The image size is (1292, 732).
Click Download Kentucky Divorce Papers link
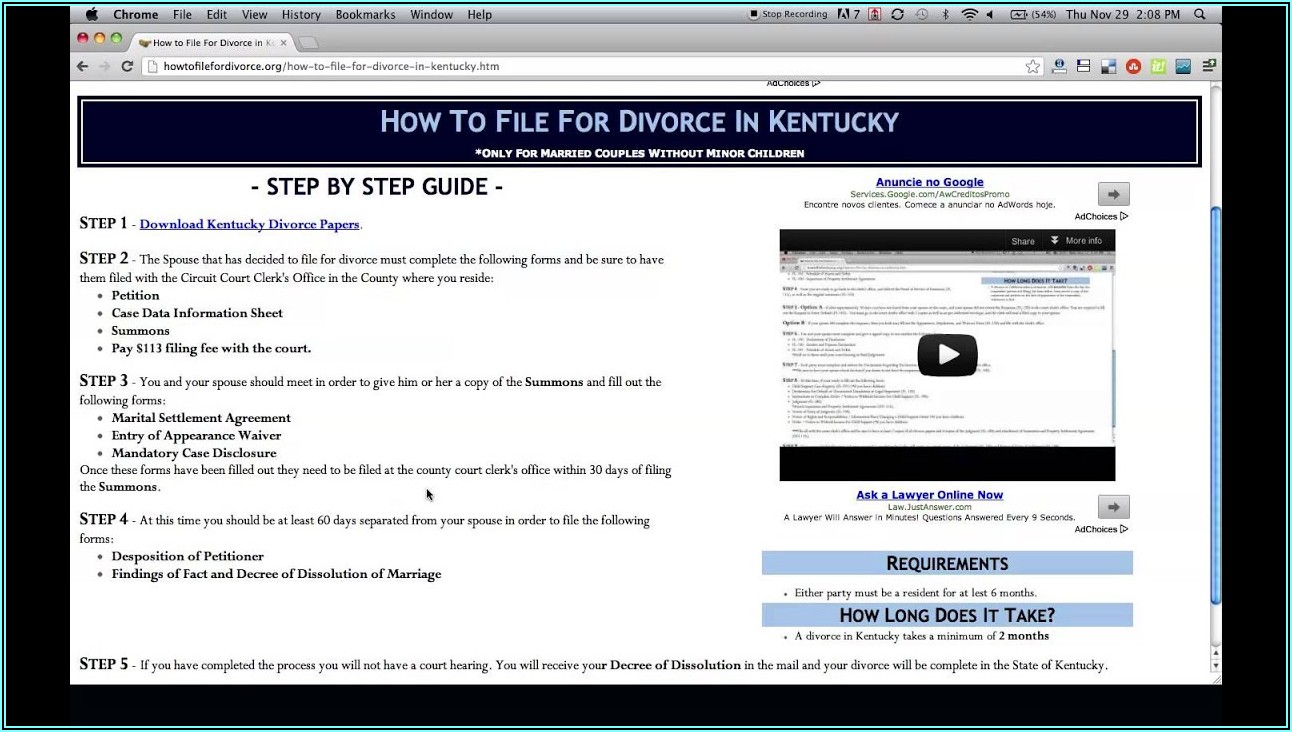click(x=249, y=224)
